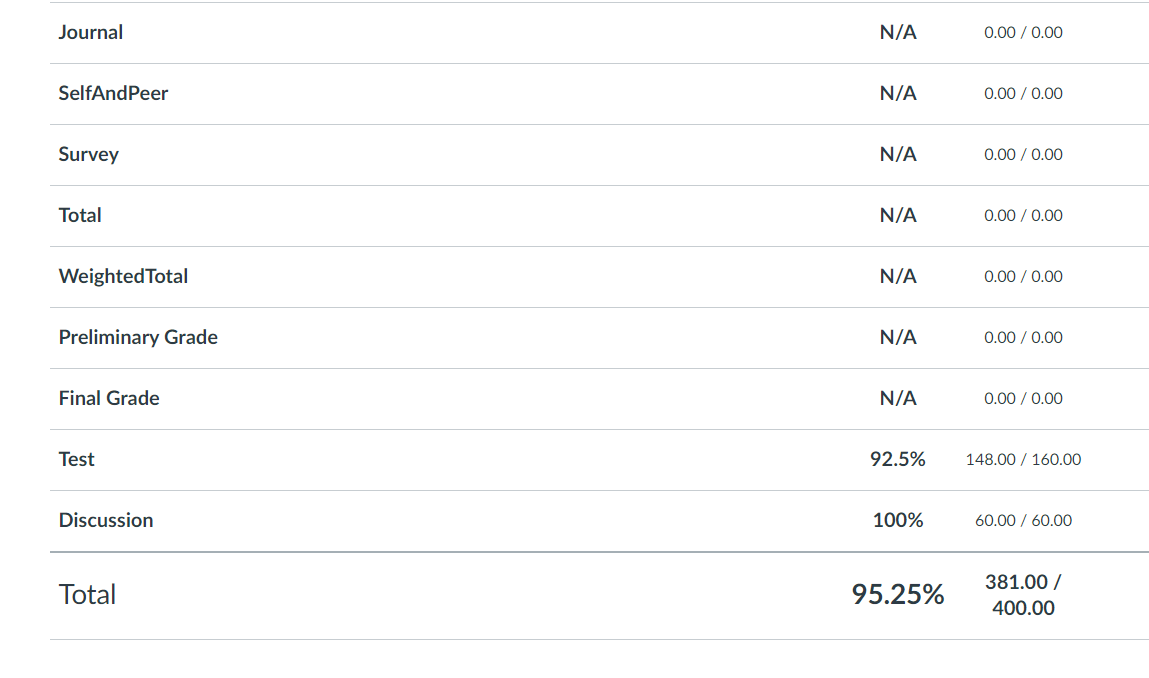Screen dimensions: 1149x678
Task: Select the Discussion row label
Action: 106,521
